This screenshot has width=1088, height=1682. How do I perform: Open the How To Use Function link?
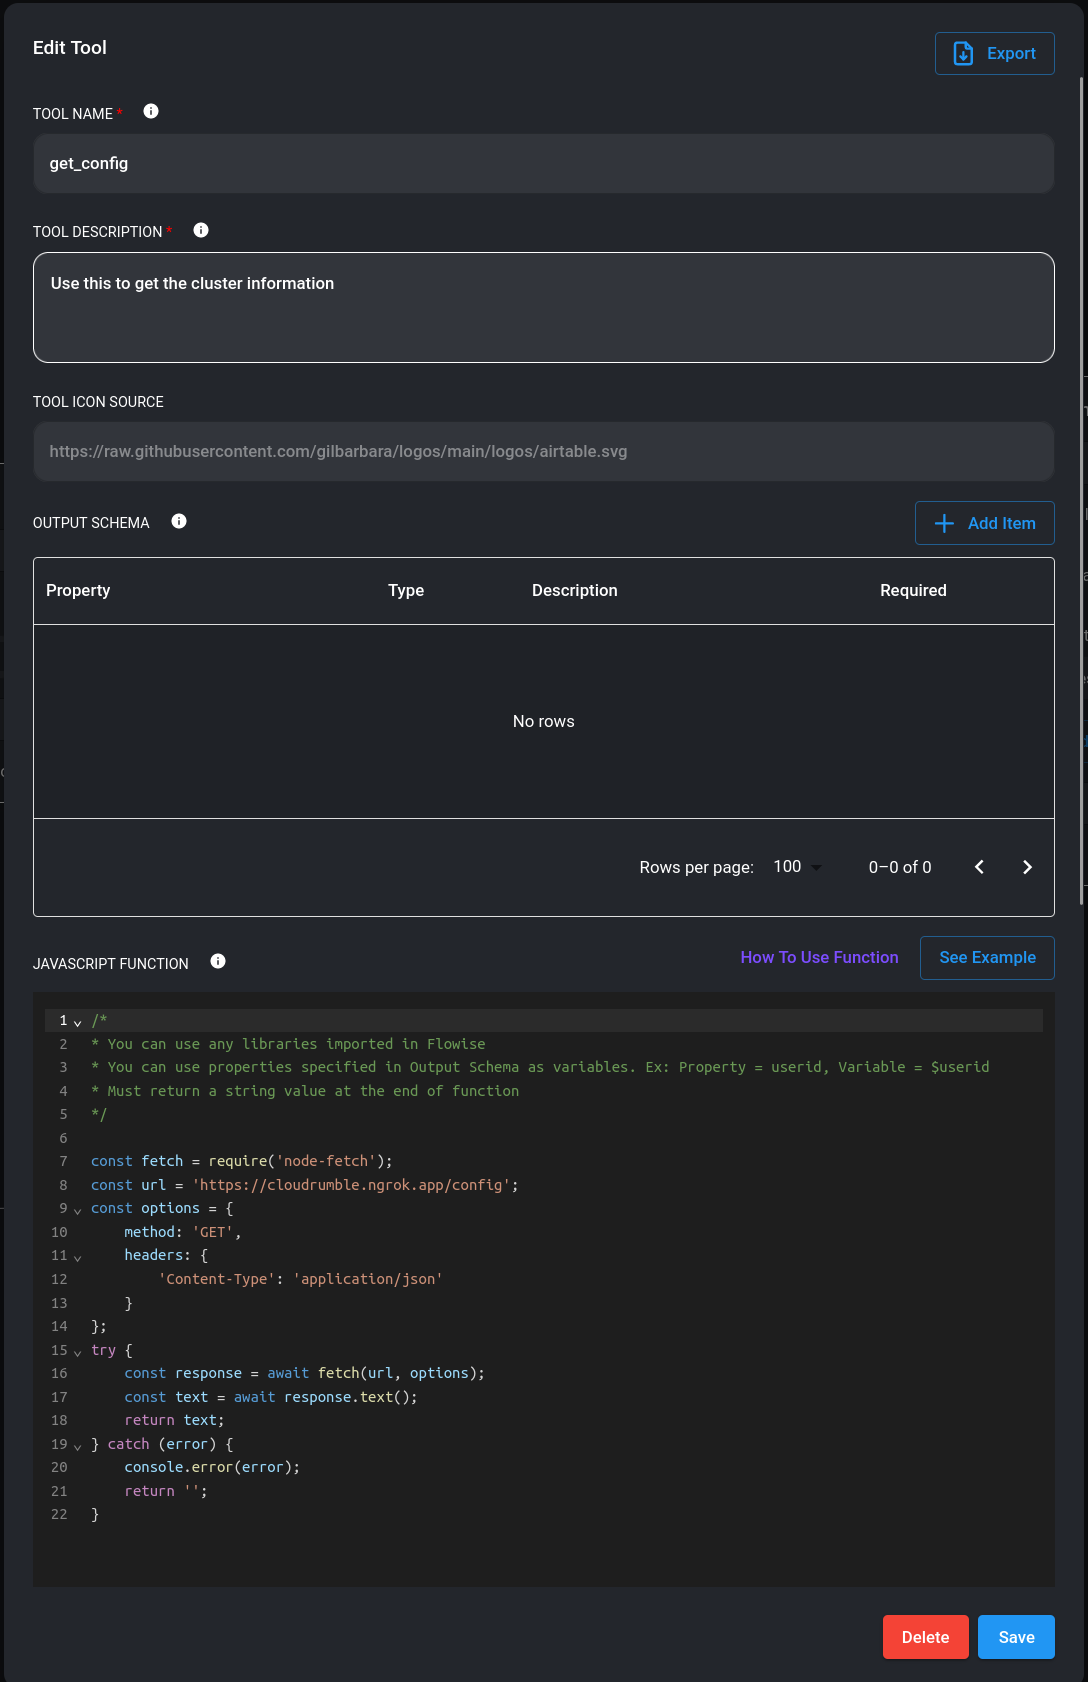(x=819, y=958)
